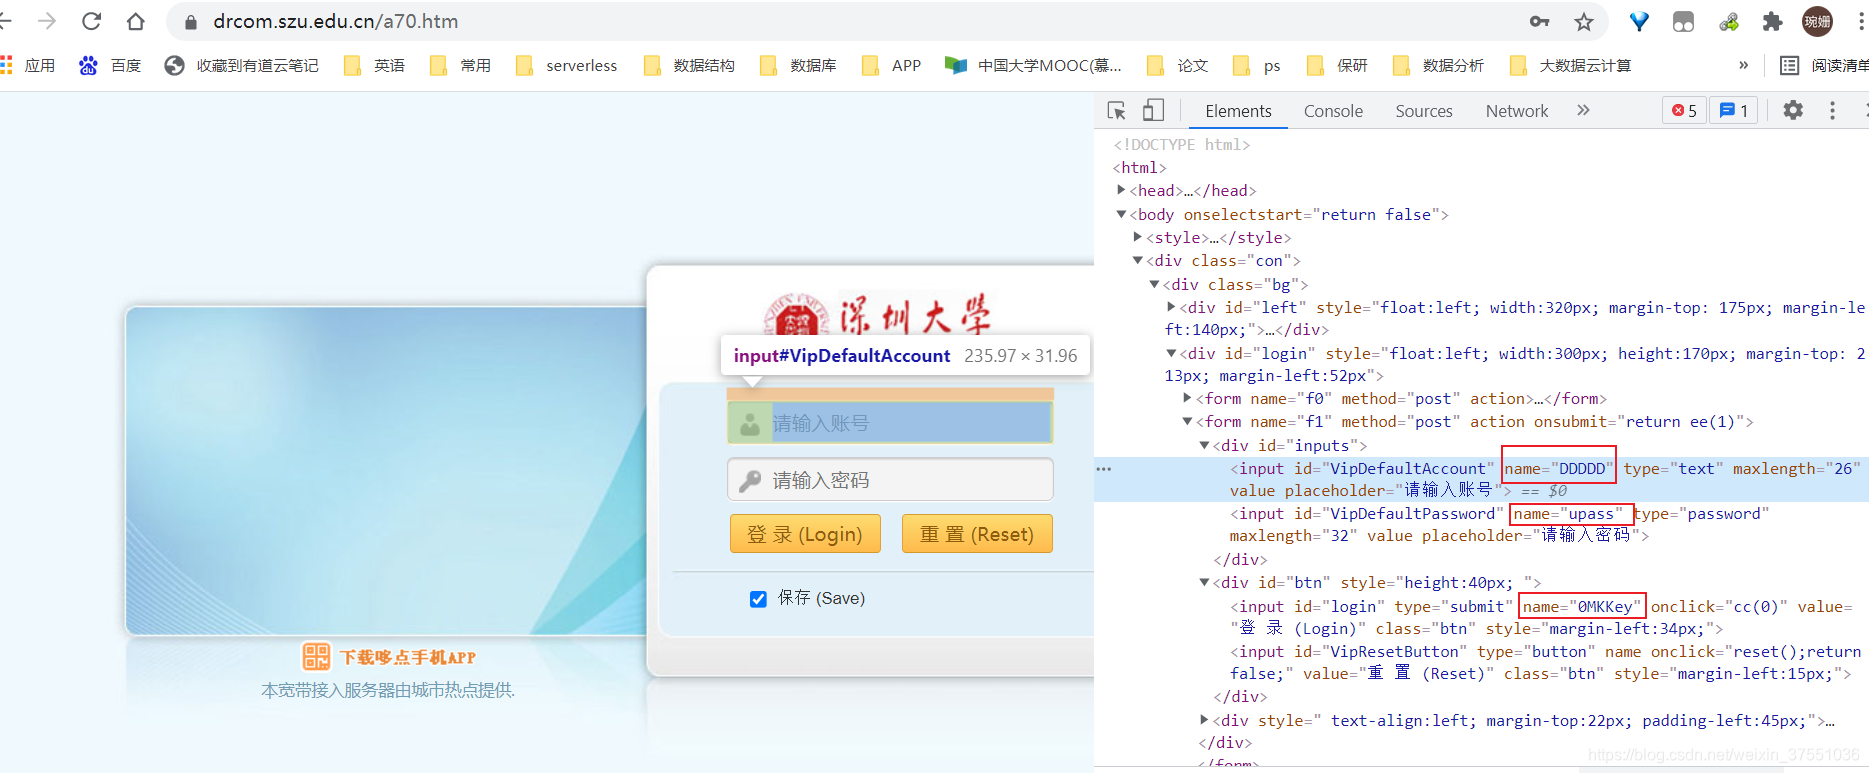1869x773 pixels.
Task: Open the 阅读清单 reading list
Action: [1824, 65]
